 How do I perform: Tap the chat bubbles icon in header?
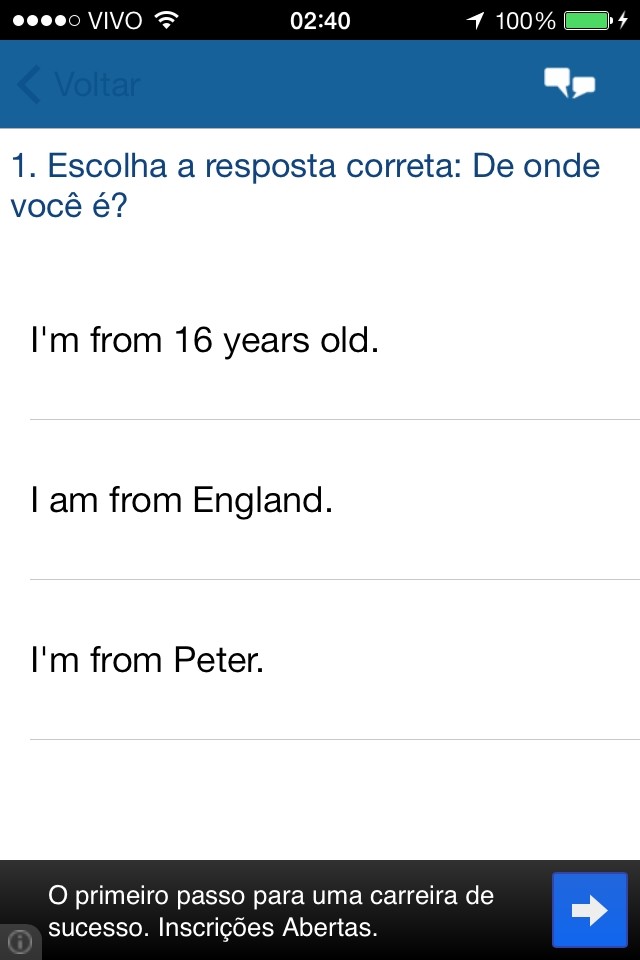570,84
